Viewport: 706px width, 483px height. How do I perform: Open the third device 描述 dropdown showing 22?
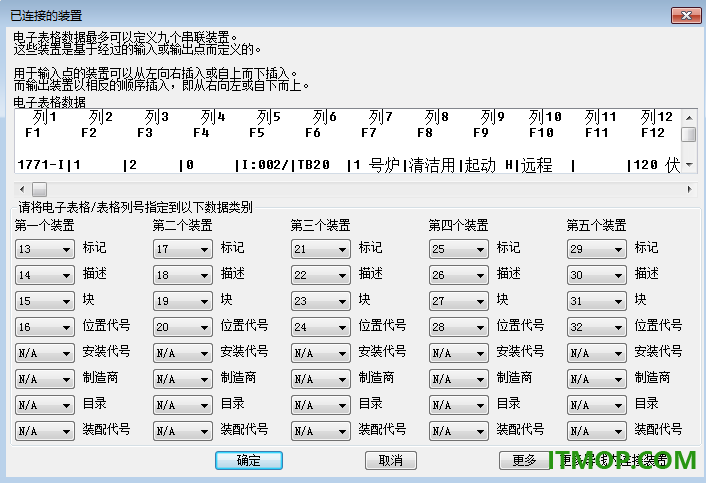(x=321, y=275)
